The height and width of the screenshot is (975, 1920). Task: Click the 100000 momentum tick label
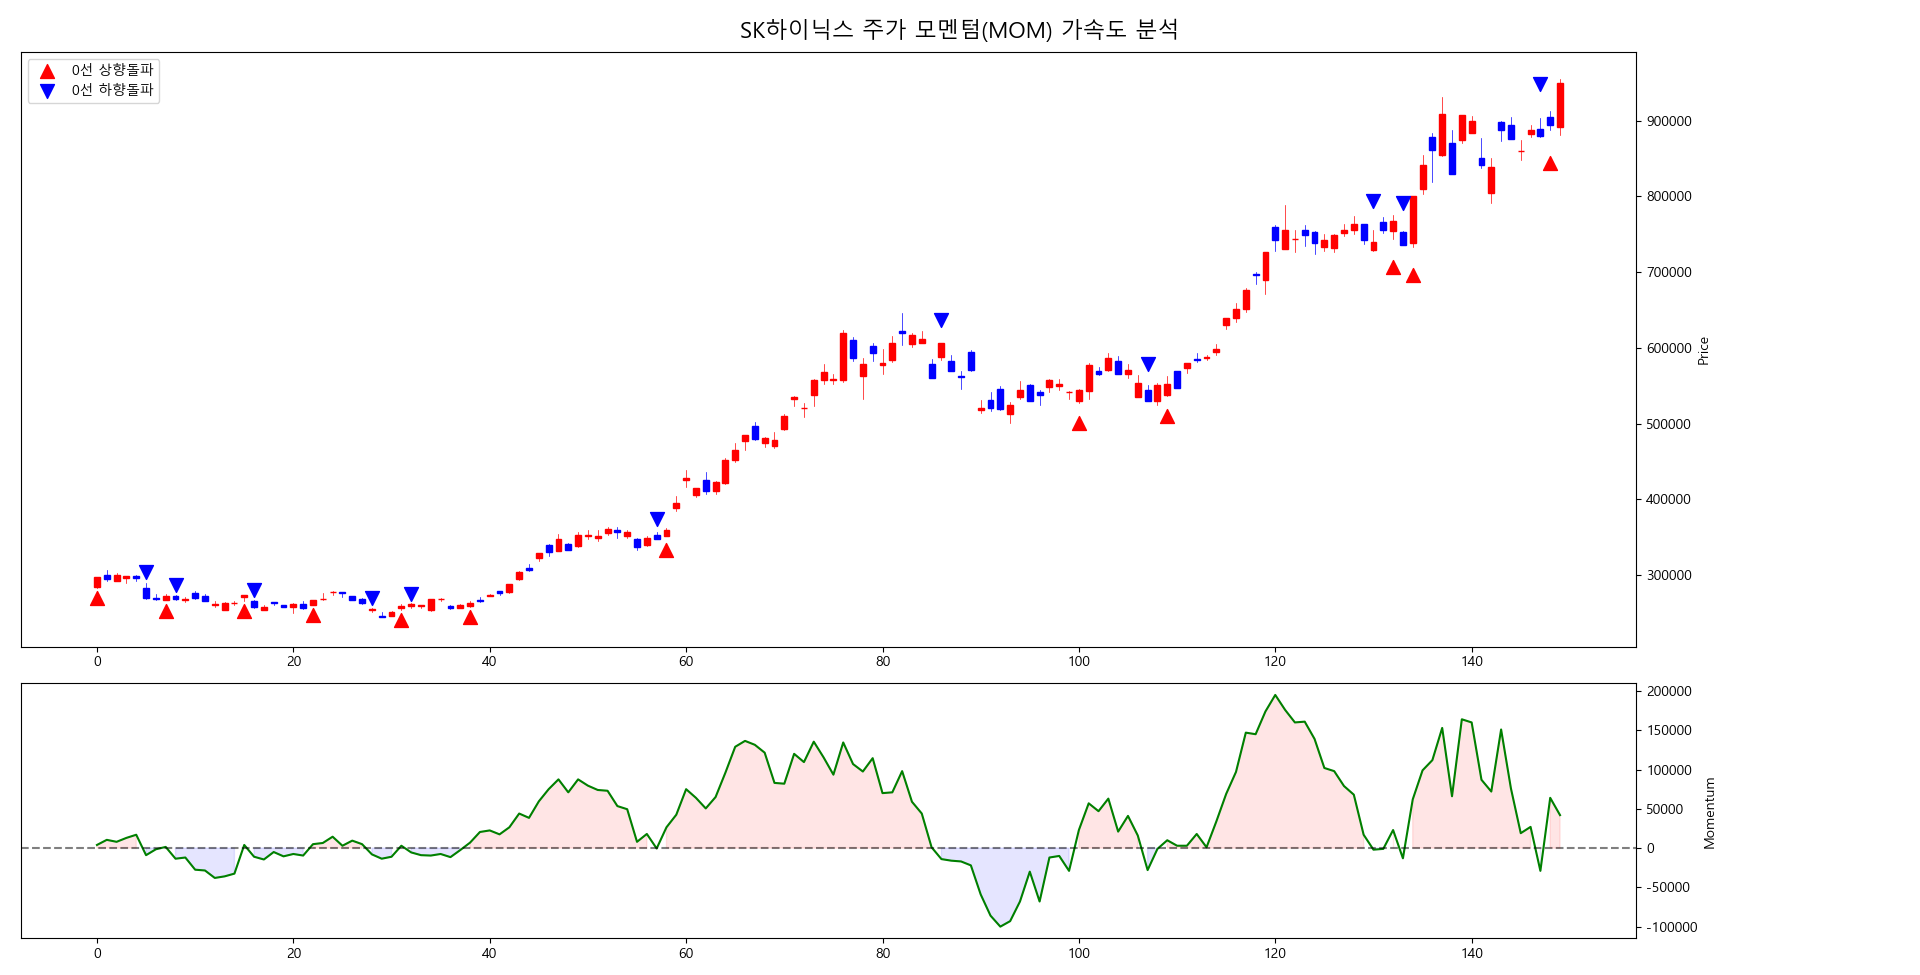[1669, 770]
